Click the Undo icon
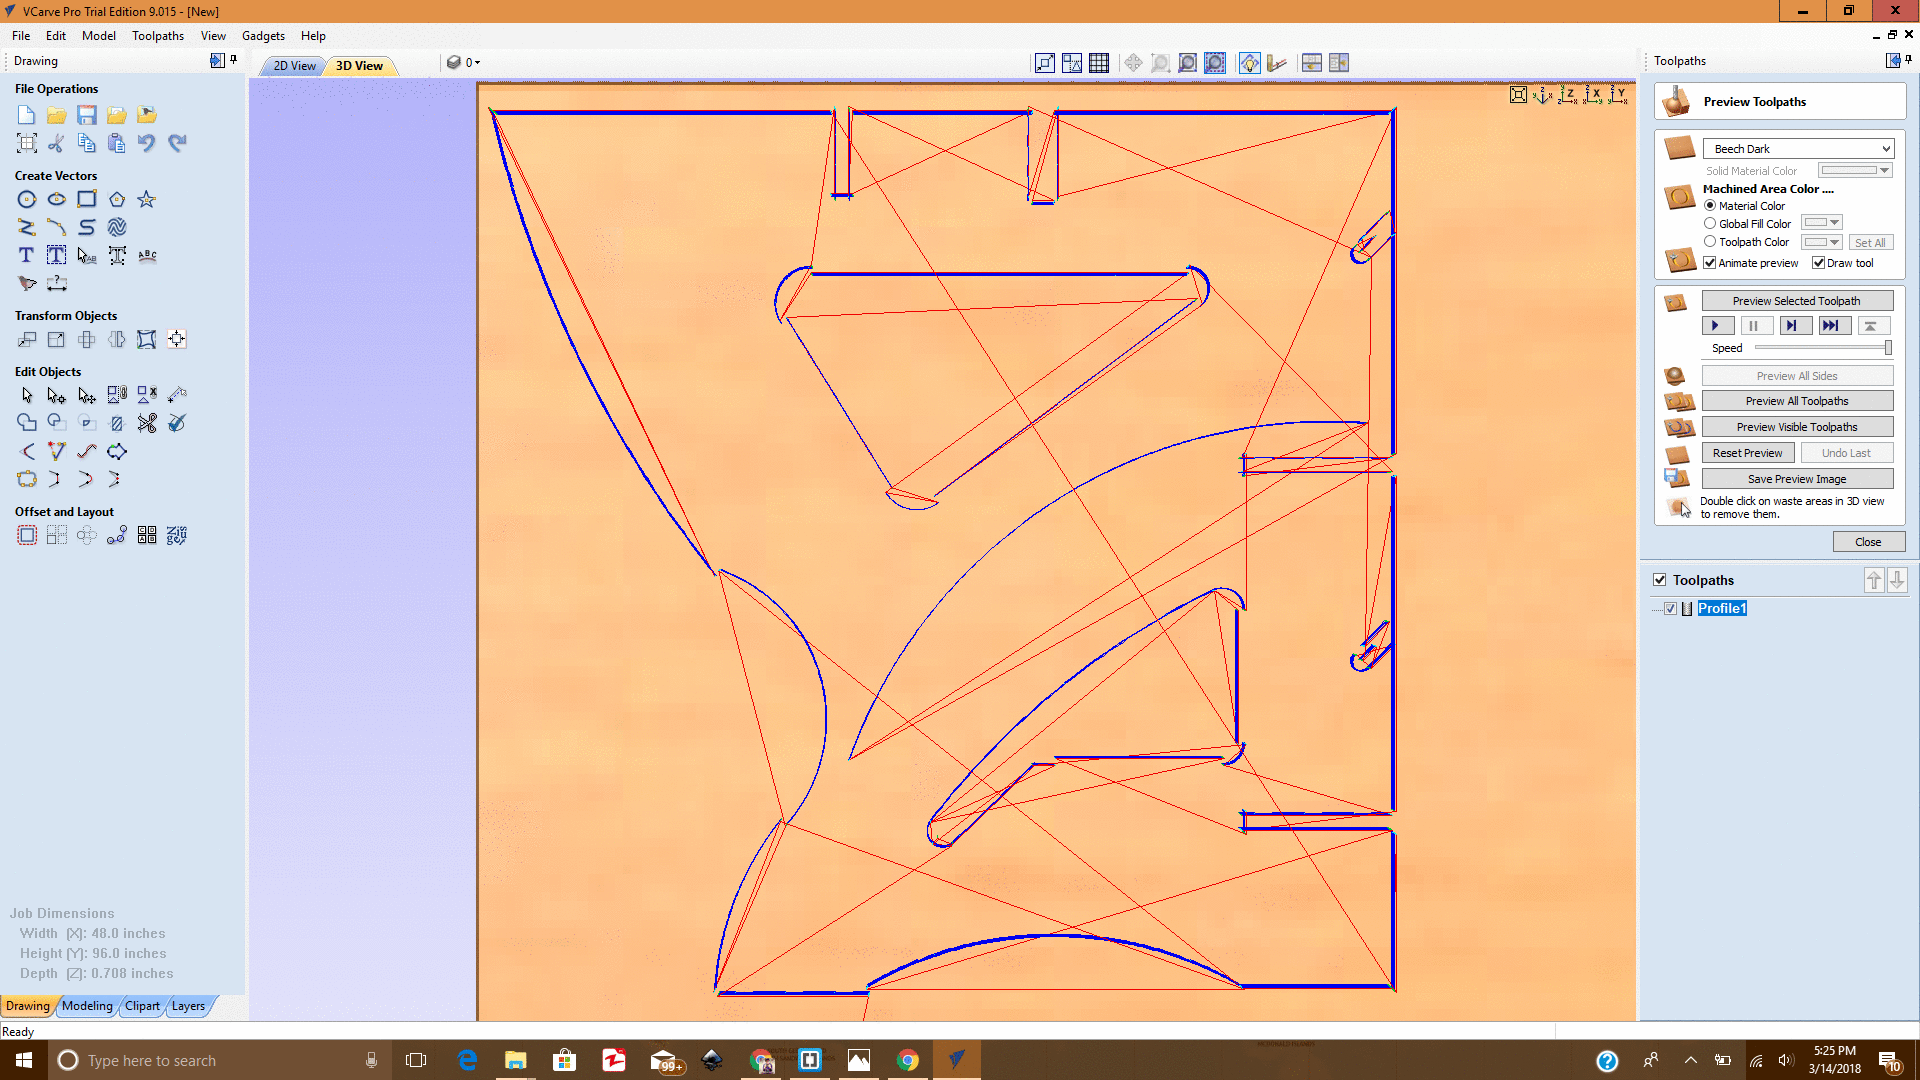 pos(147,143)
